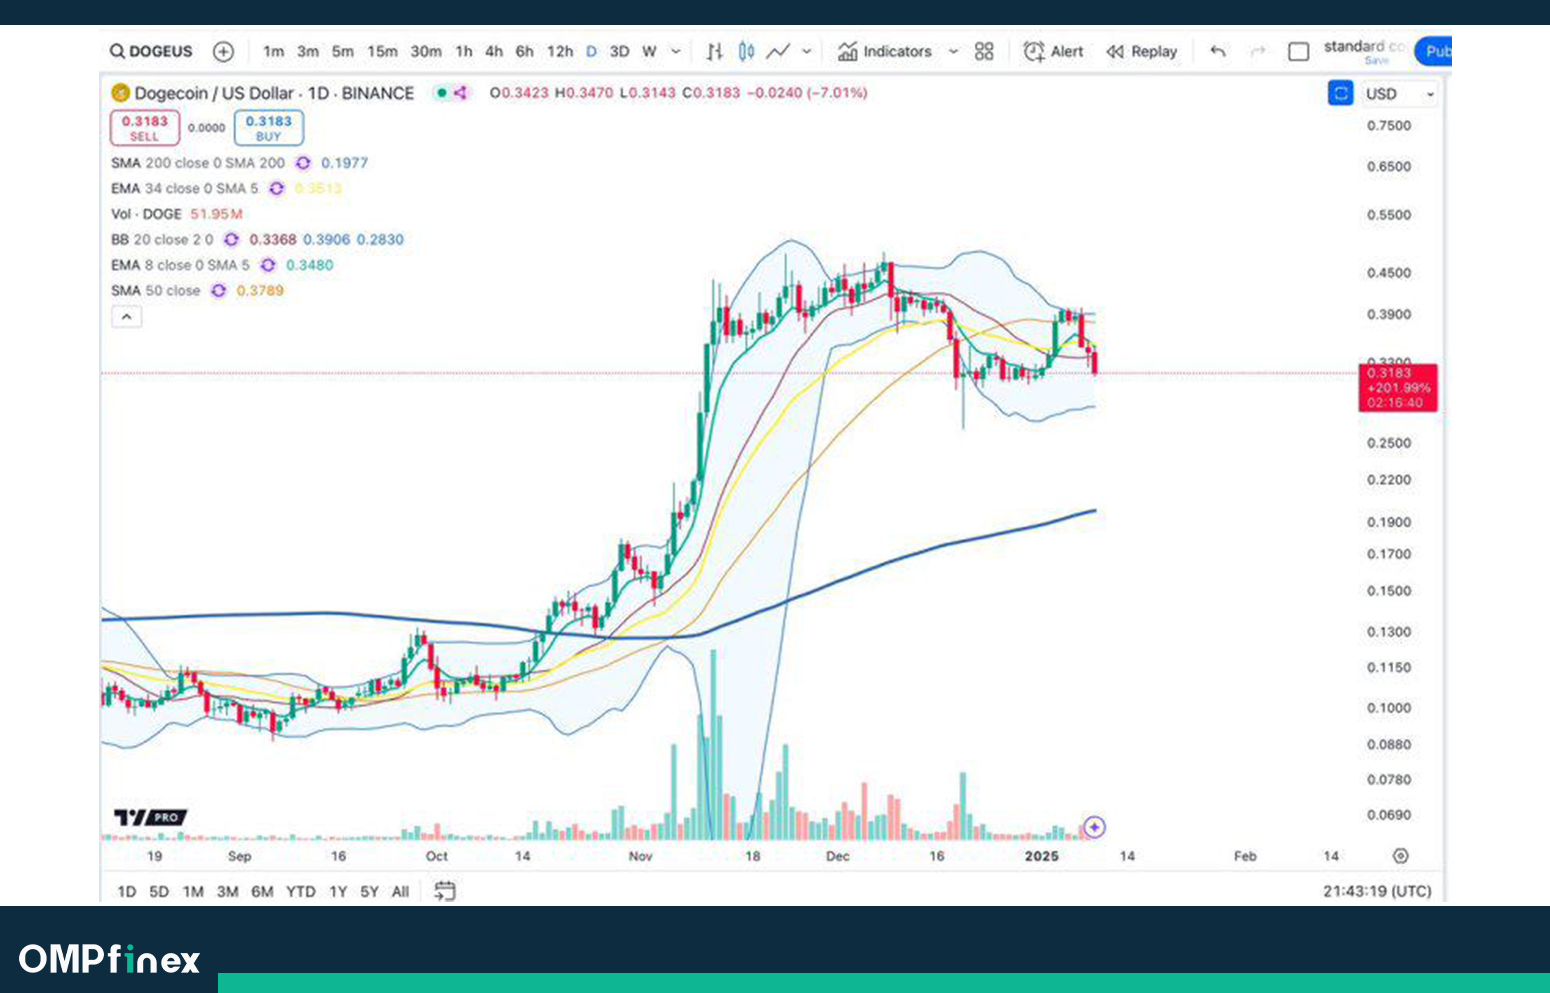
Task: Expand the chart style dropdown arrow
Action: click(x=807, y=51)
